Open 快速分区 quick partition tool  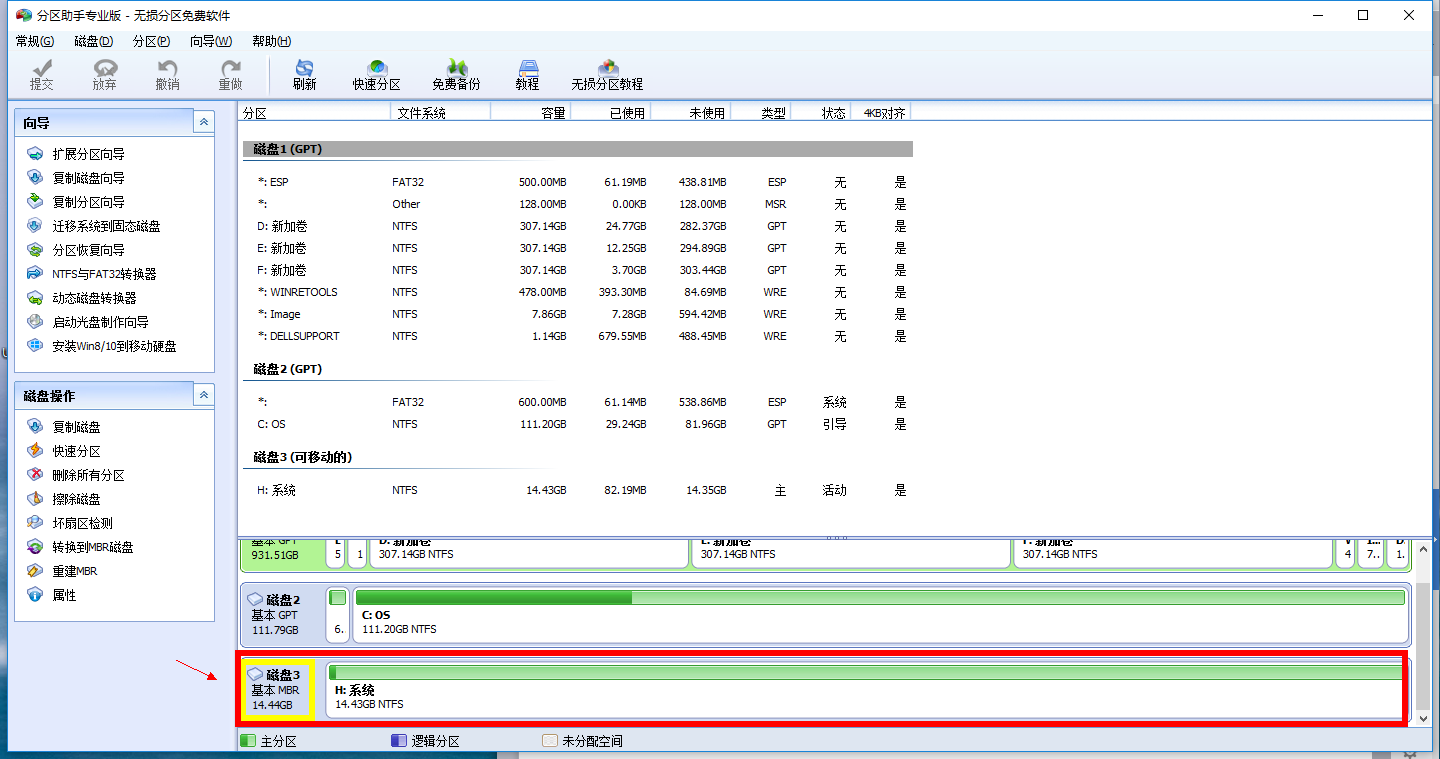(x=376, y=75)
